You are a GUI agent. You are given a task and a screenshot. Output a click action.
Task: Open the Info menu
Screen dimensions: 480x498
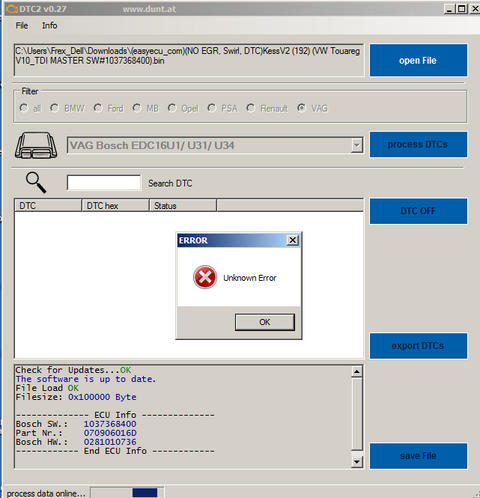pyautogui.click(x=49, y=26)
